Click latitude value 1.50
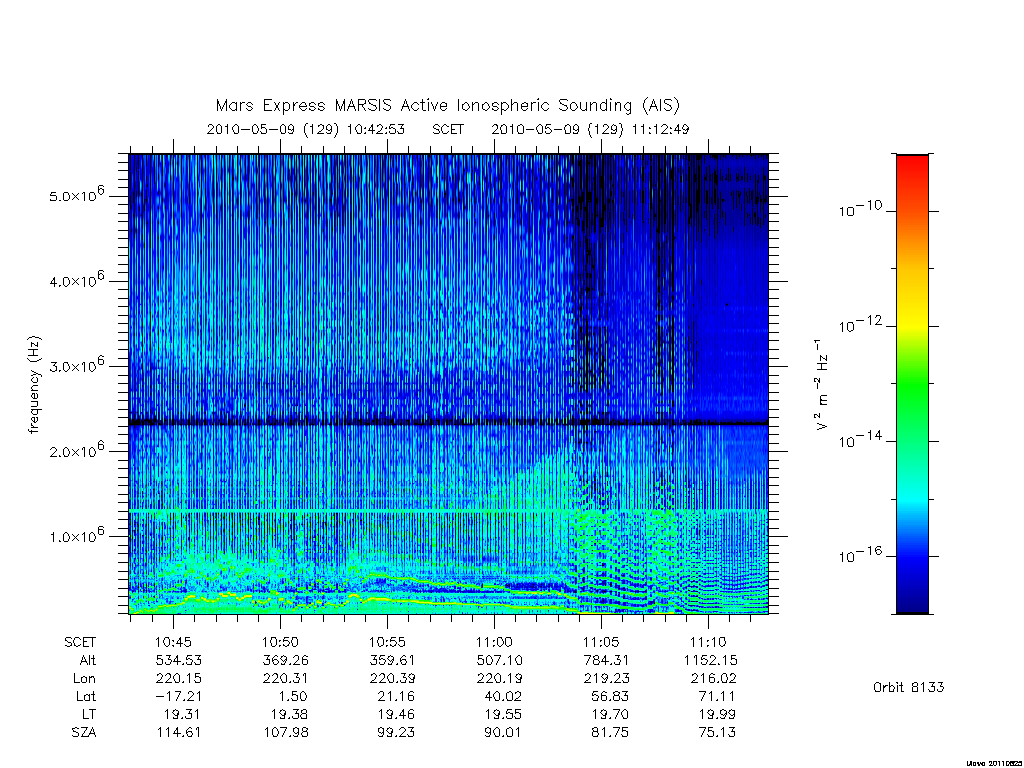1024x768 pixels. (x=292, y=696)
